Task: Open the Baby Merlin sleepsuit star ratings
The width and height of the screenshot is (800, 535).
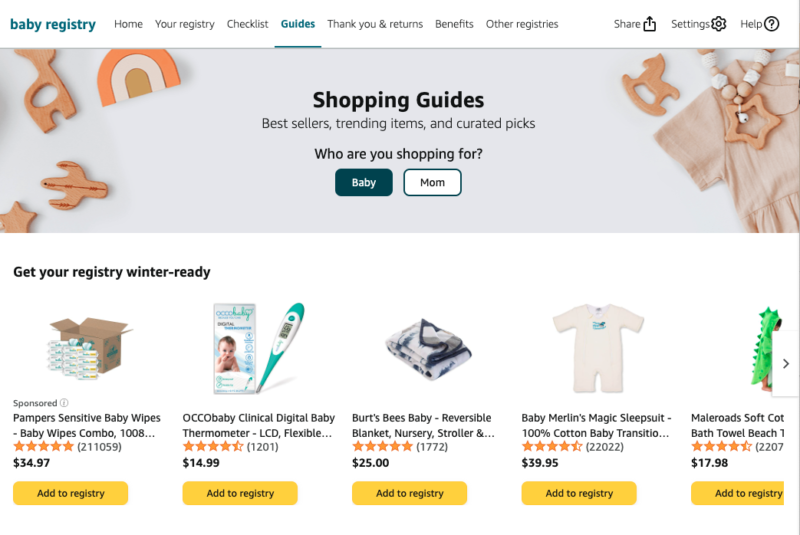Action: (x=552, y=446)
